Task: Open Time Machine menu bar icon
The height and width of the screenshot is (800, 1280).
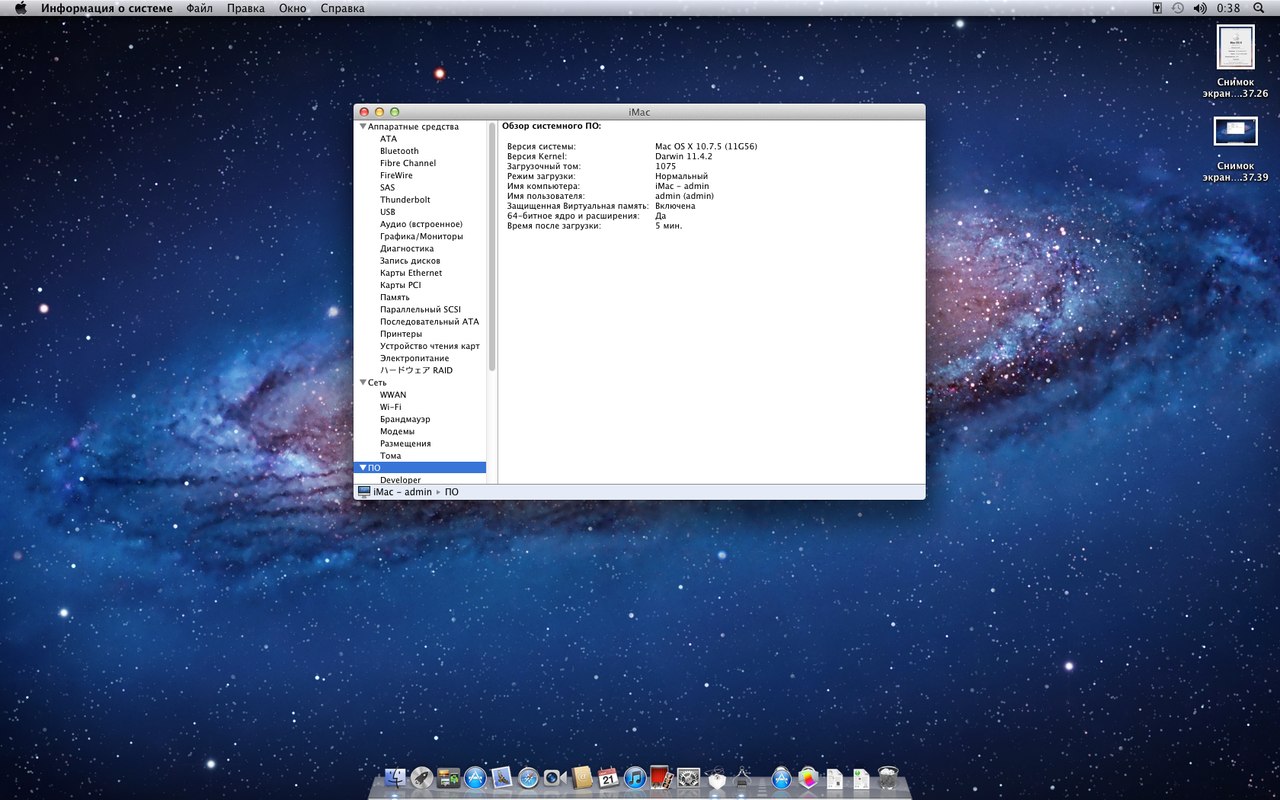Action: 1178,8
